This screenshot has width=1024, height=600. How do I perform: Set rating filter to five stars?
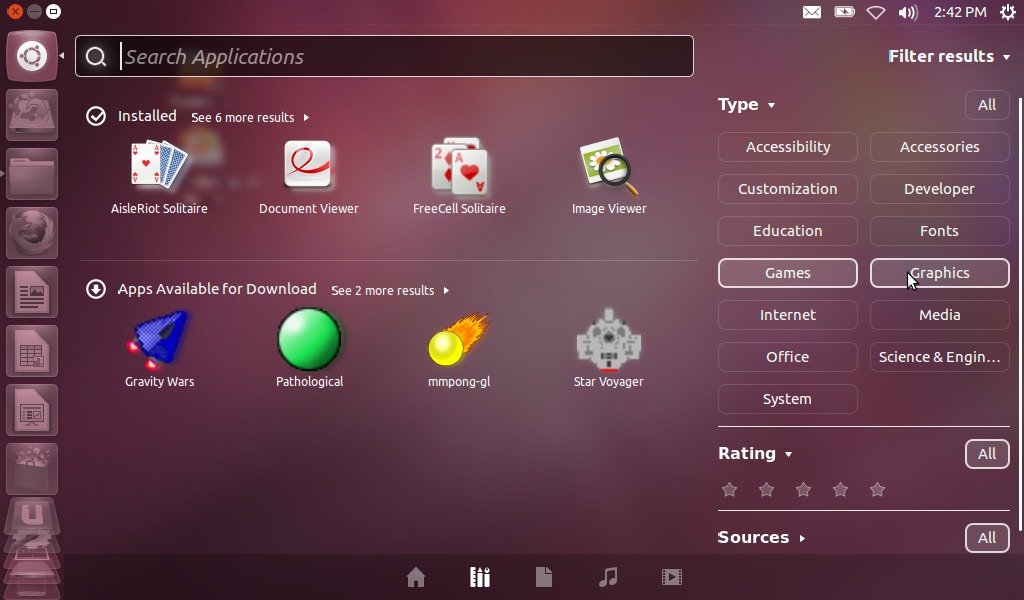[x=877, y=489]
